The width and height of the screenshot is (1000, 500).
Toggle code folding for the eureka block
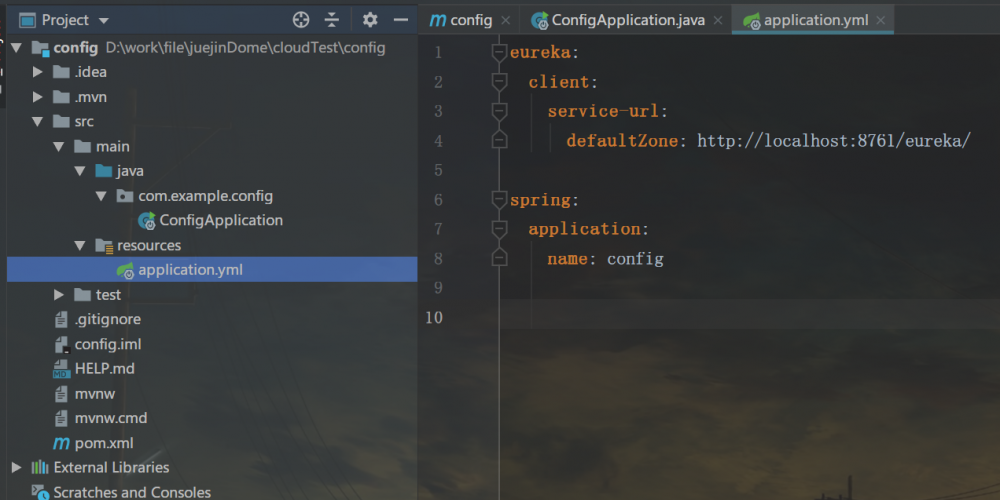tap(499, 52)
